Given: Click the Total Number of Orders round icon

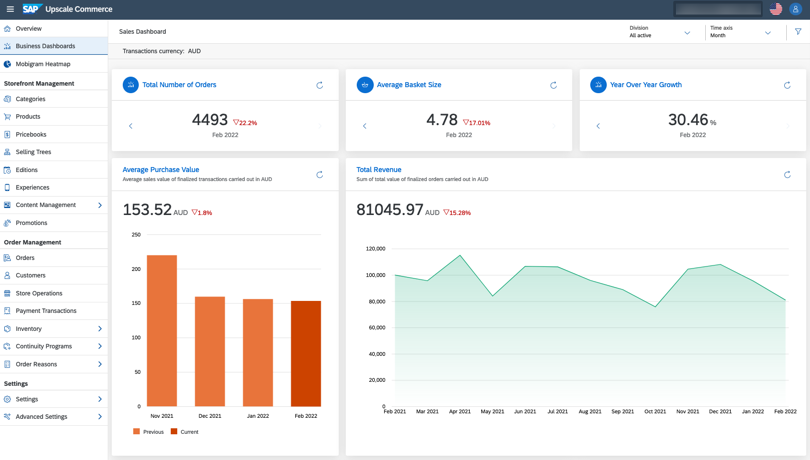Looking at the screenshot, I should pyautogui.click(x=131, y=85).
